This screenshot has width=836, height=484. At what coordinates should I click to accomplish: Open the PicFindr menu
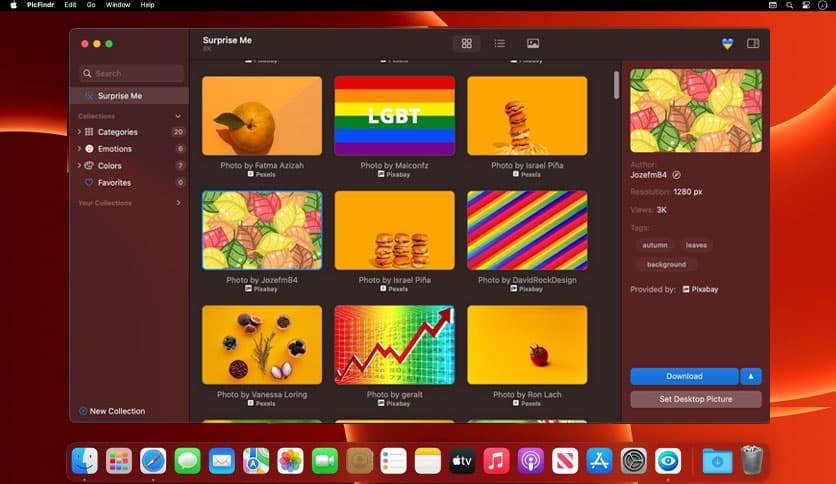[x=41, y=5]
